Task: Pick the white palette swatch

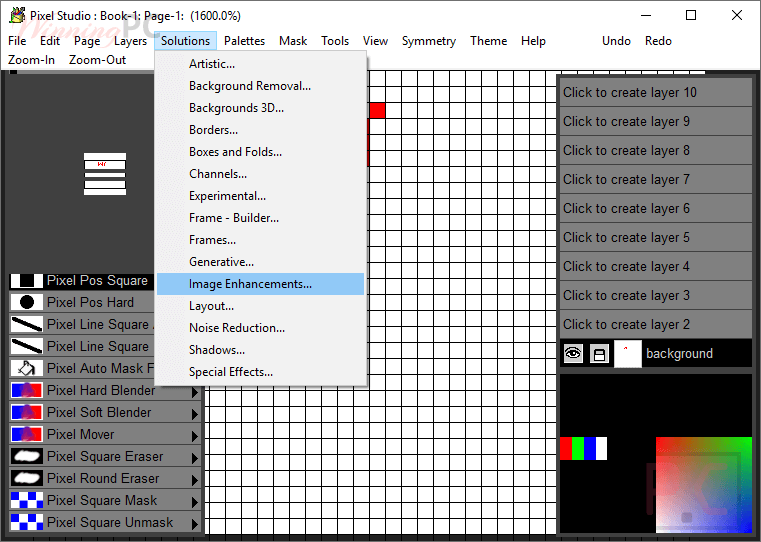Action: click(x=601, y=448)
